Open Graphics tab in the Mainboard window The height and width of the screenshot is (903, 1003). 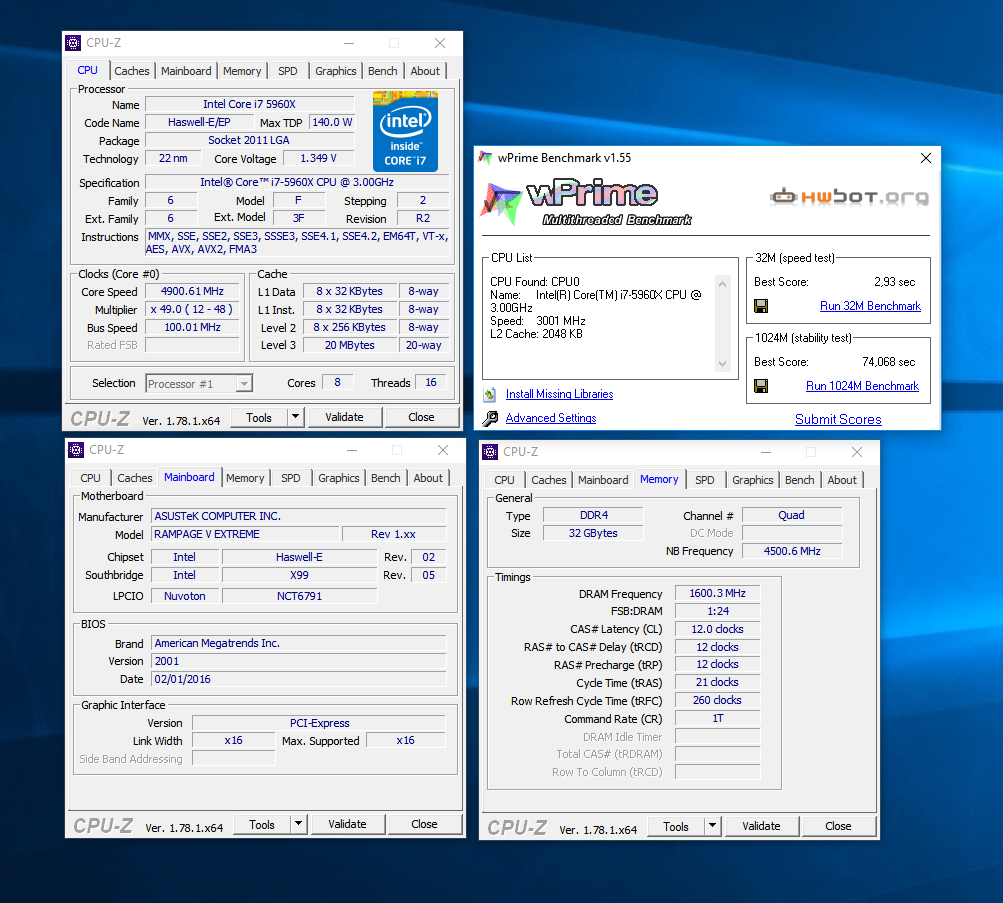coord(339,478)
